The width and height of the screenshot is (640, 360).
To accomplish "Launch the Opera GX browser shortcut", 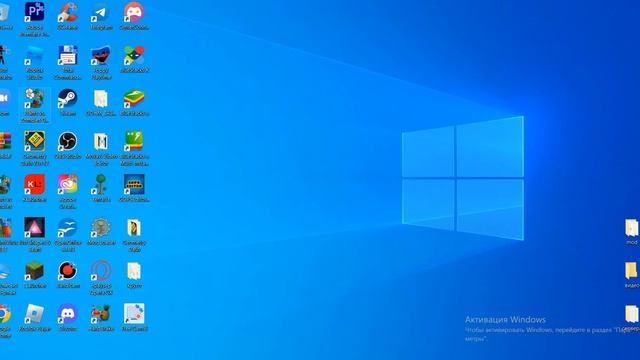I will tap(101, 271).
